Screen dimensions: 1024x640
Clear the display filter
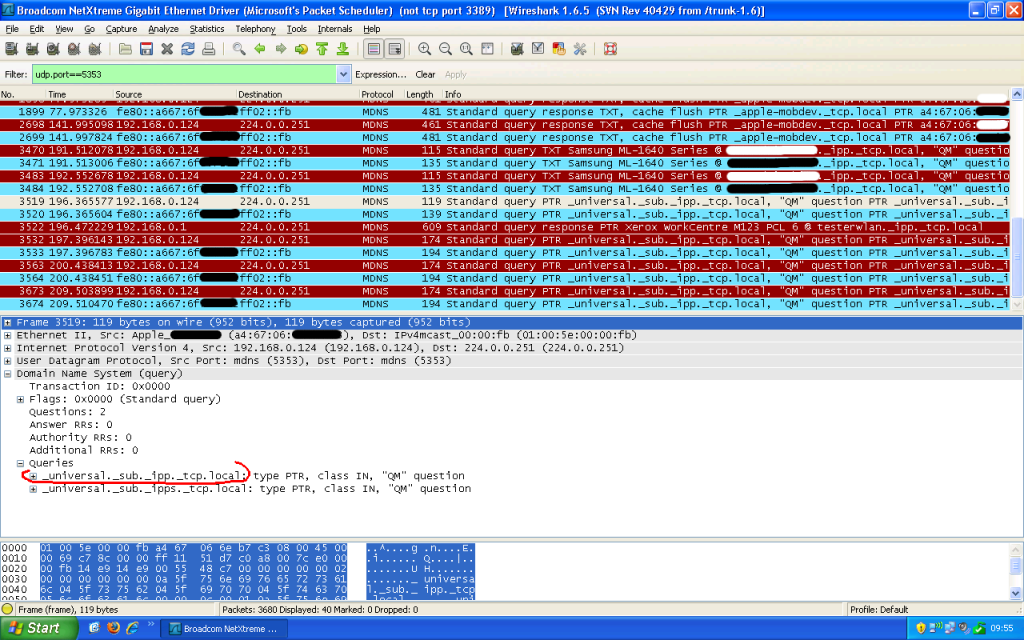[x=425, y=74]
